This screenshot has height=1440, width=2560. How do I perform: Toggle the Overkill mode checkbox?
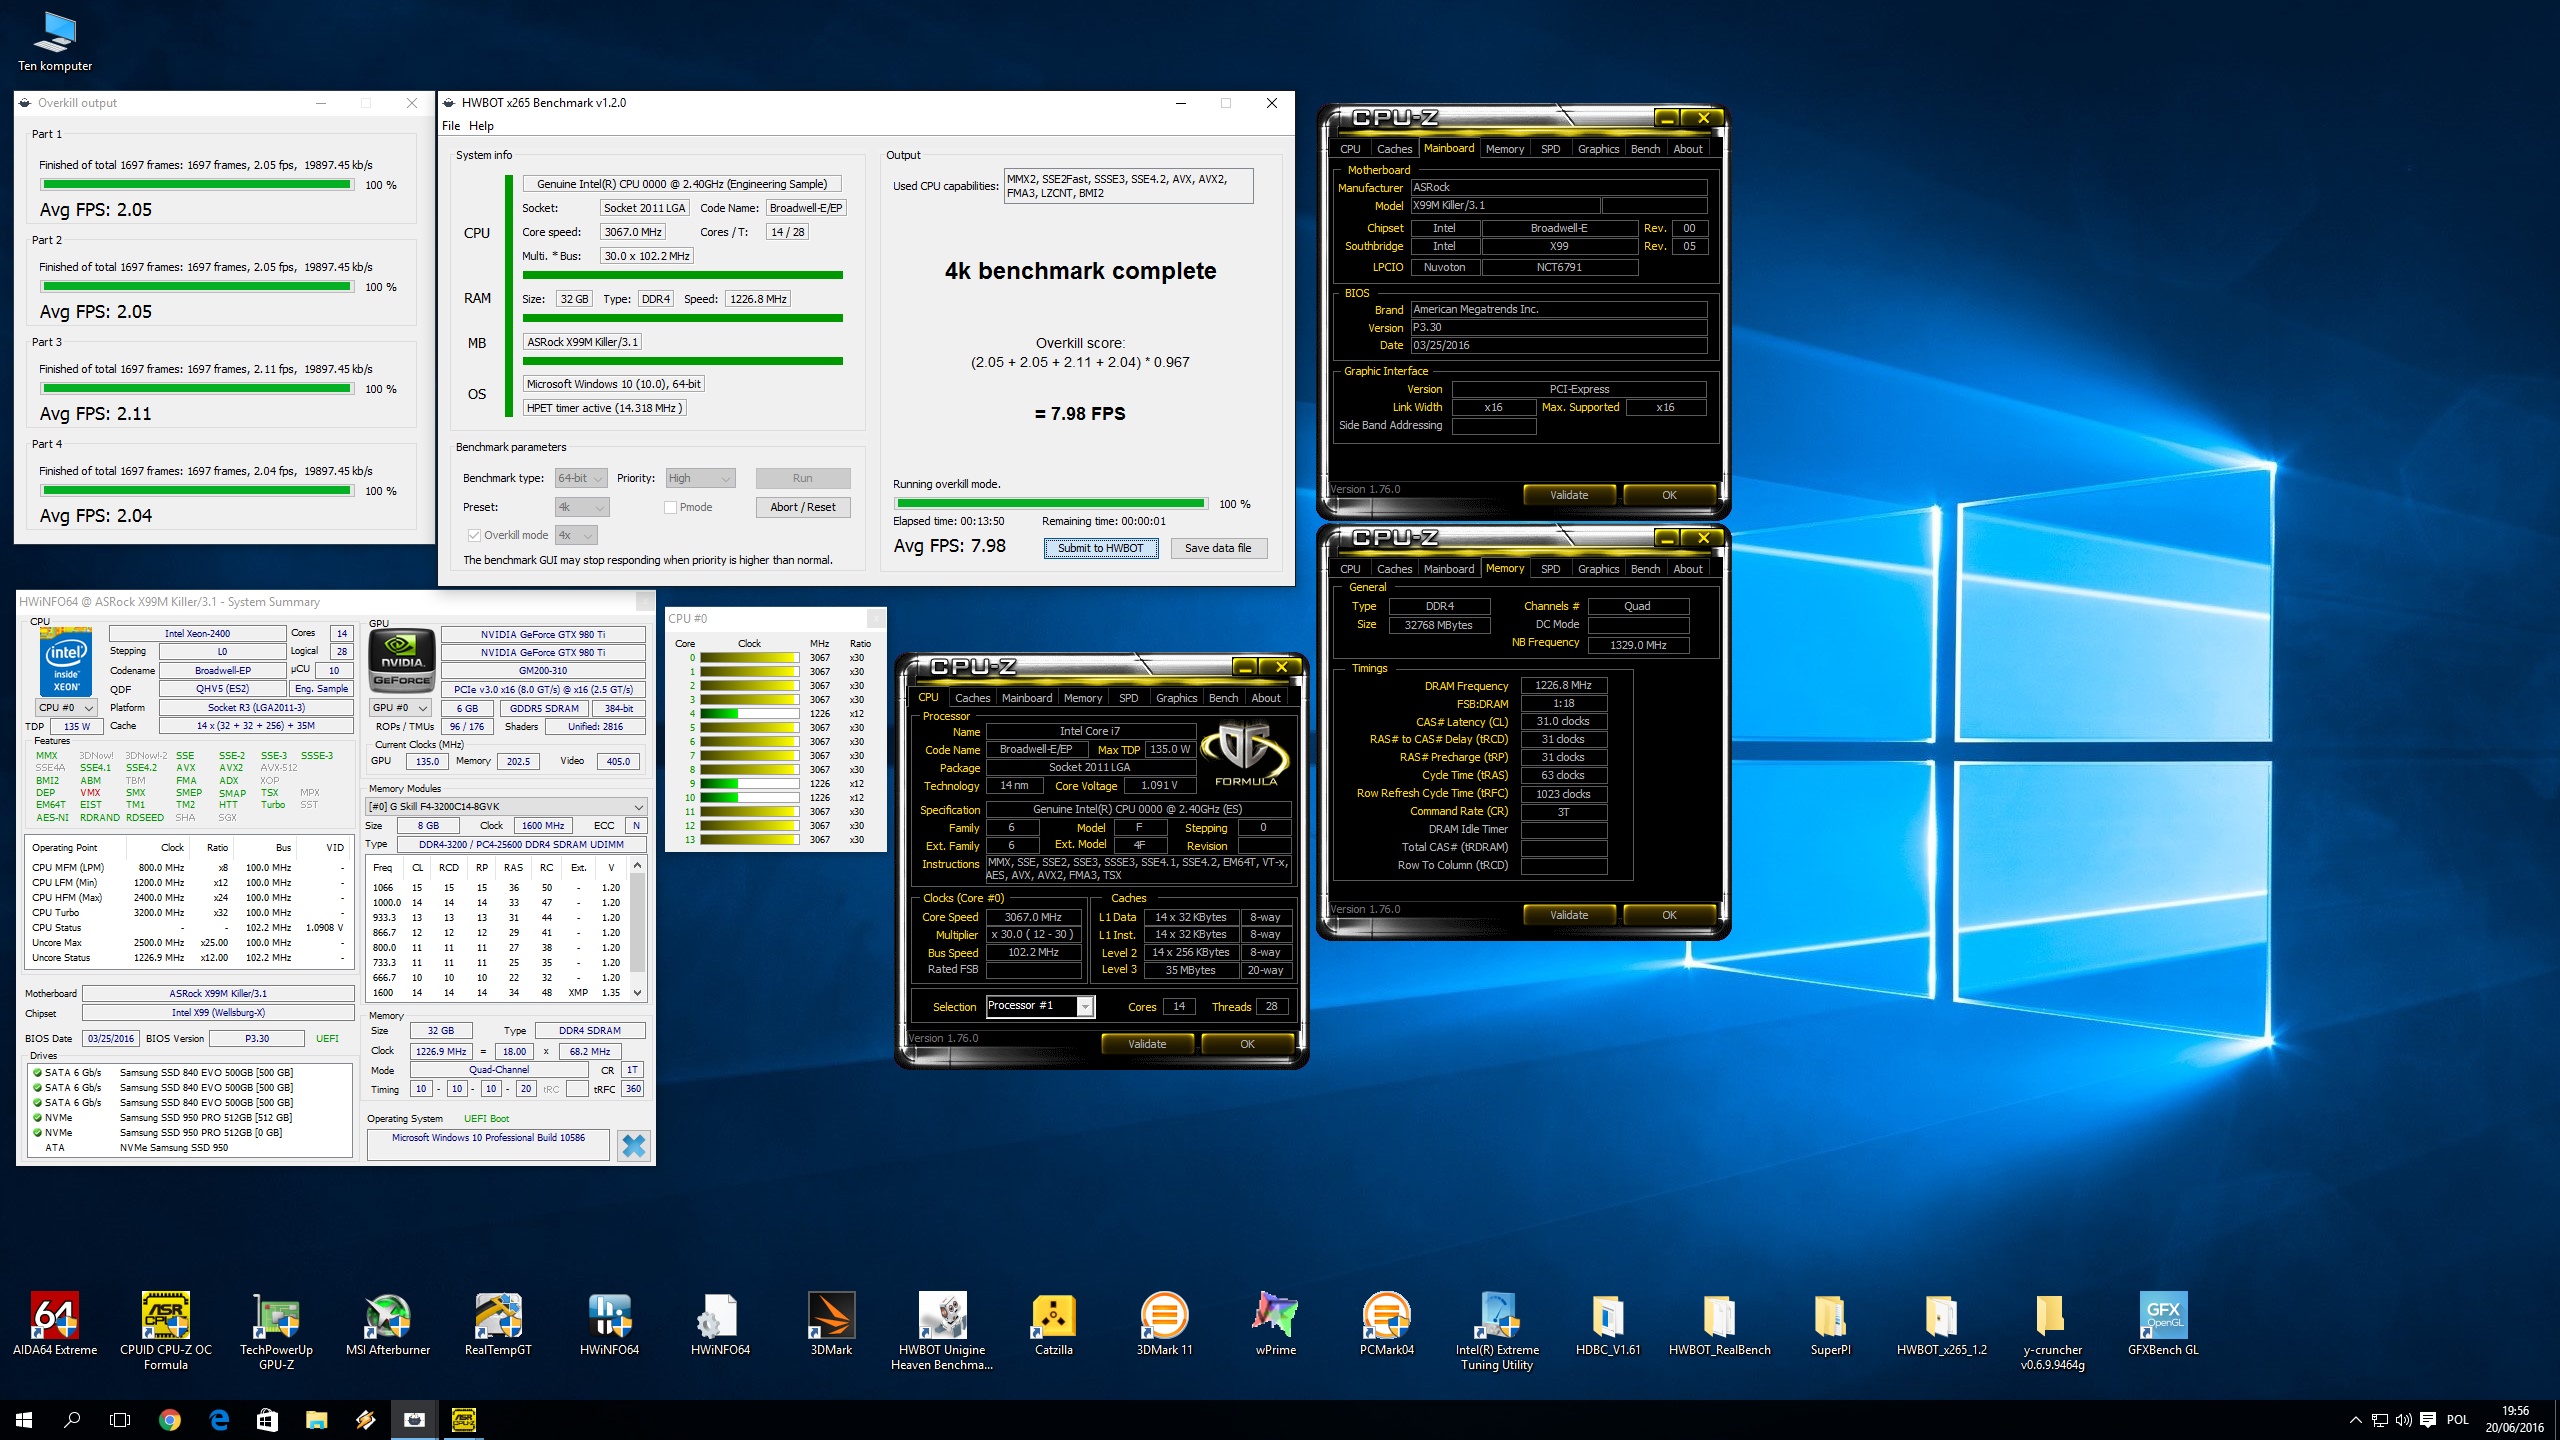click(x=475, y=535)
